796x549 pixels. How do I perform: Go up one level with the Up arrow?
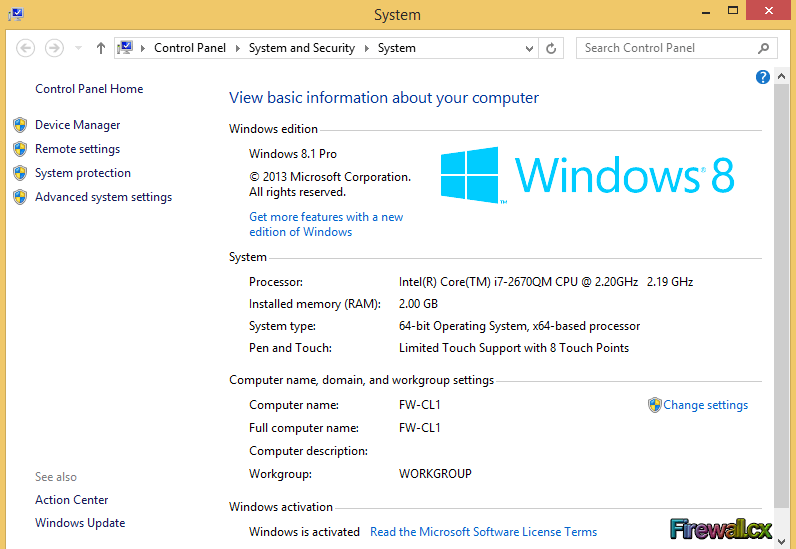tap(101, 48)
